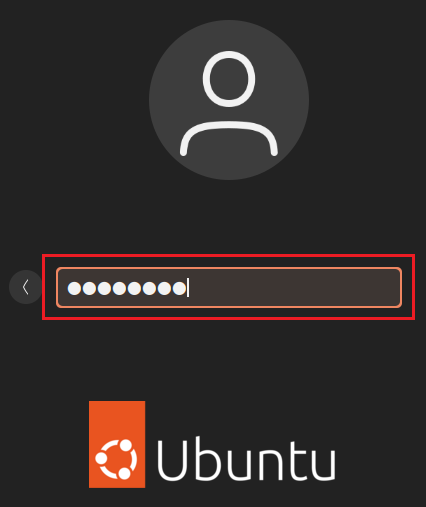
Task: Click the round user avatar picture
Action: tap(229, 100)
